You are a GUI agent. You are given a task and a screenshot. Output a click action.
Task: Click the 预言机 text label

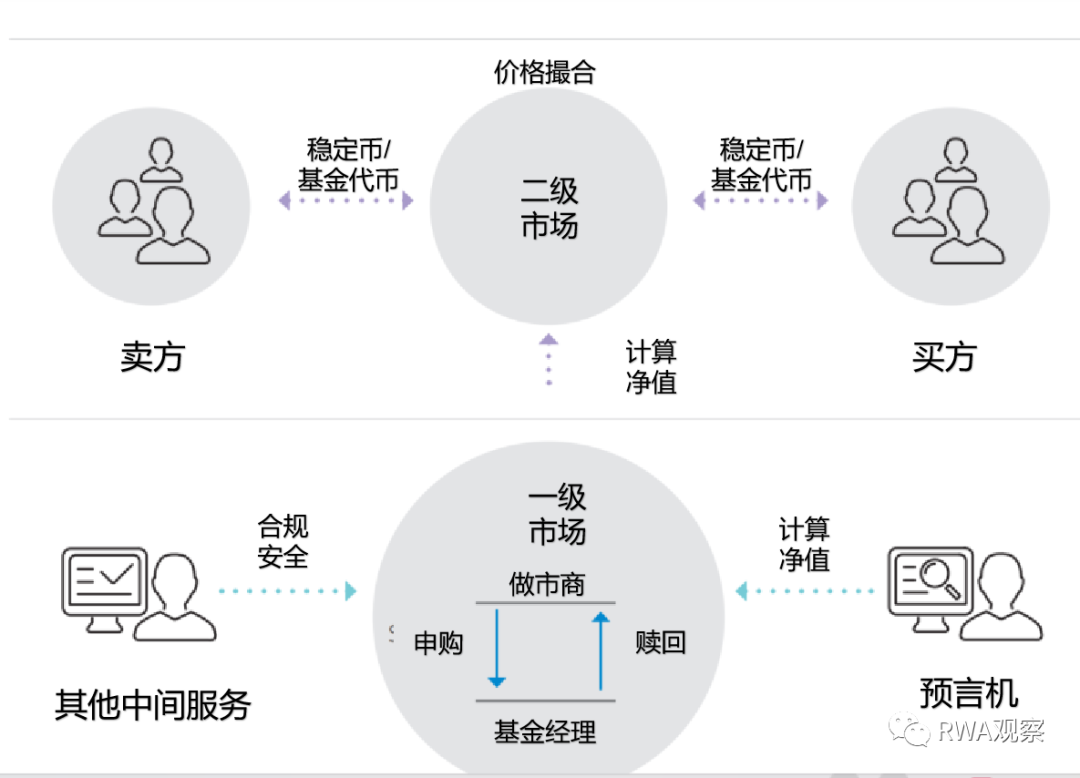(968, 690)
